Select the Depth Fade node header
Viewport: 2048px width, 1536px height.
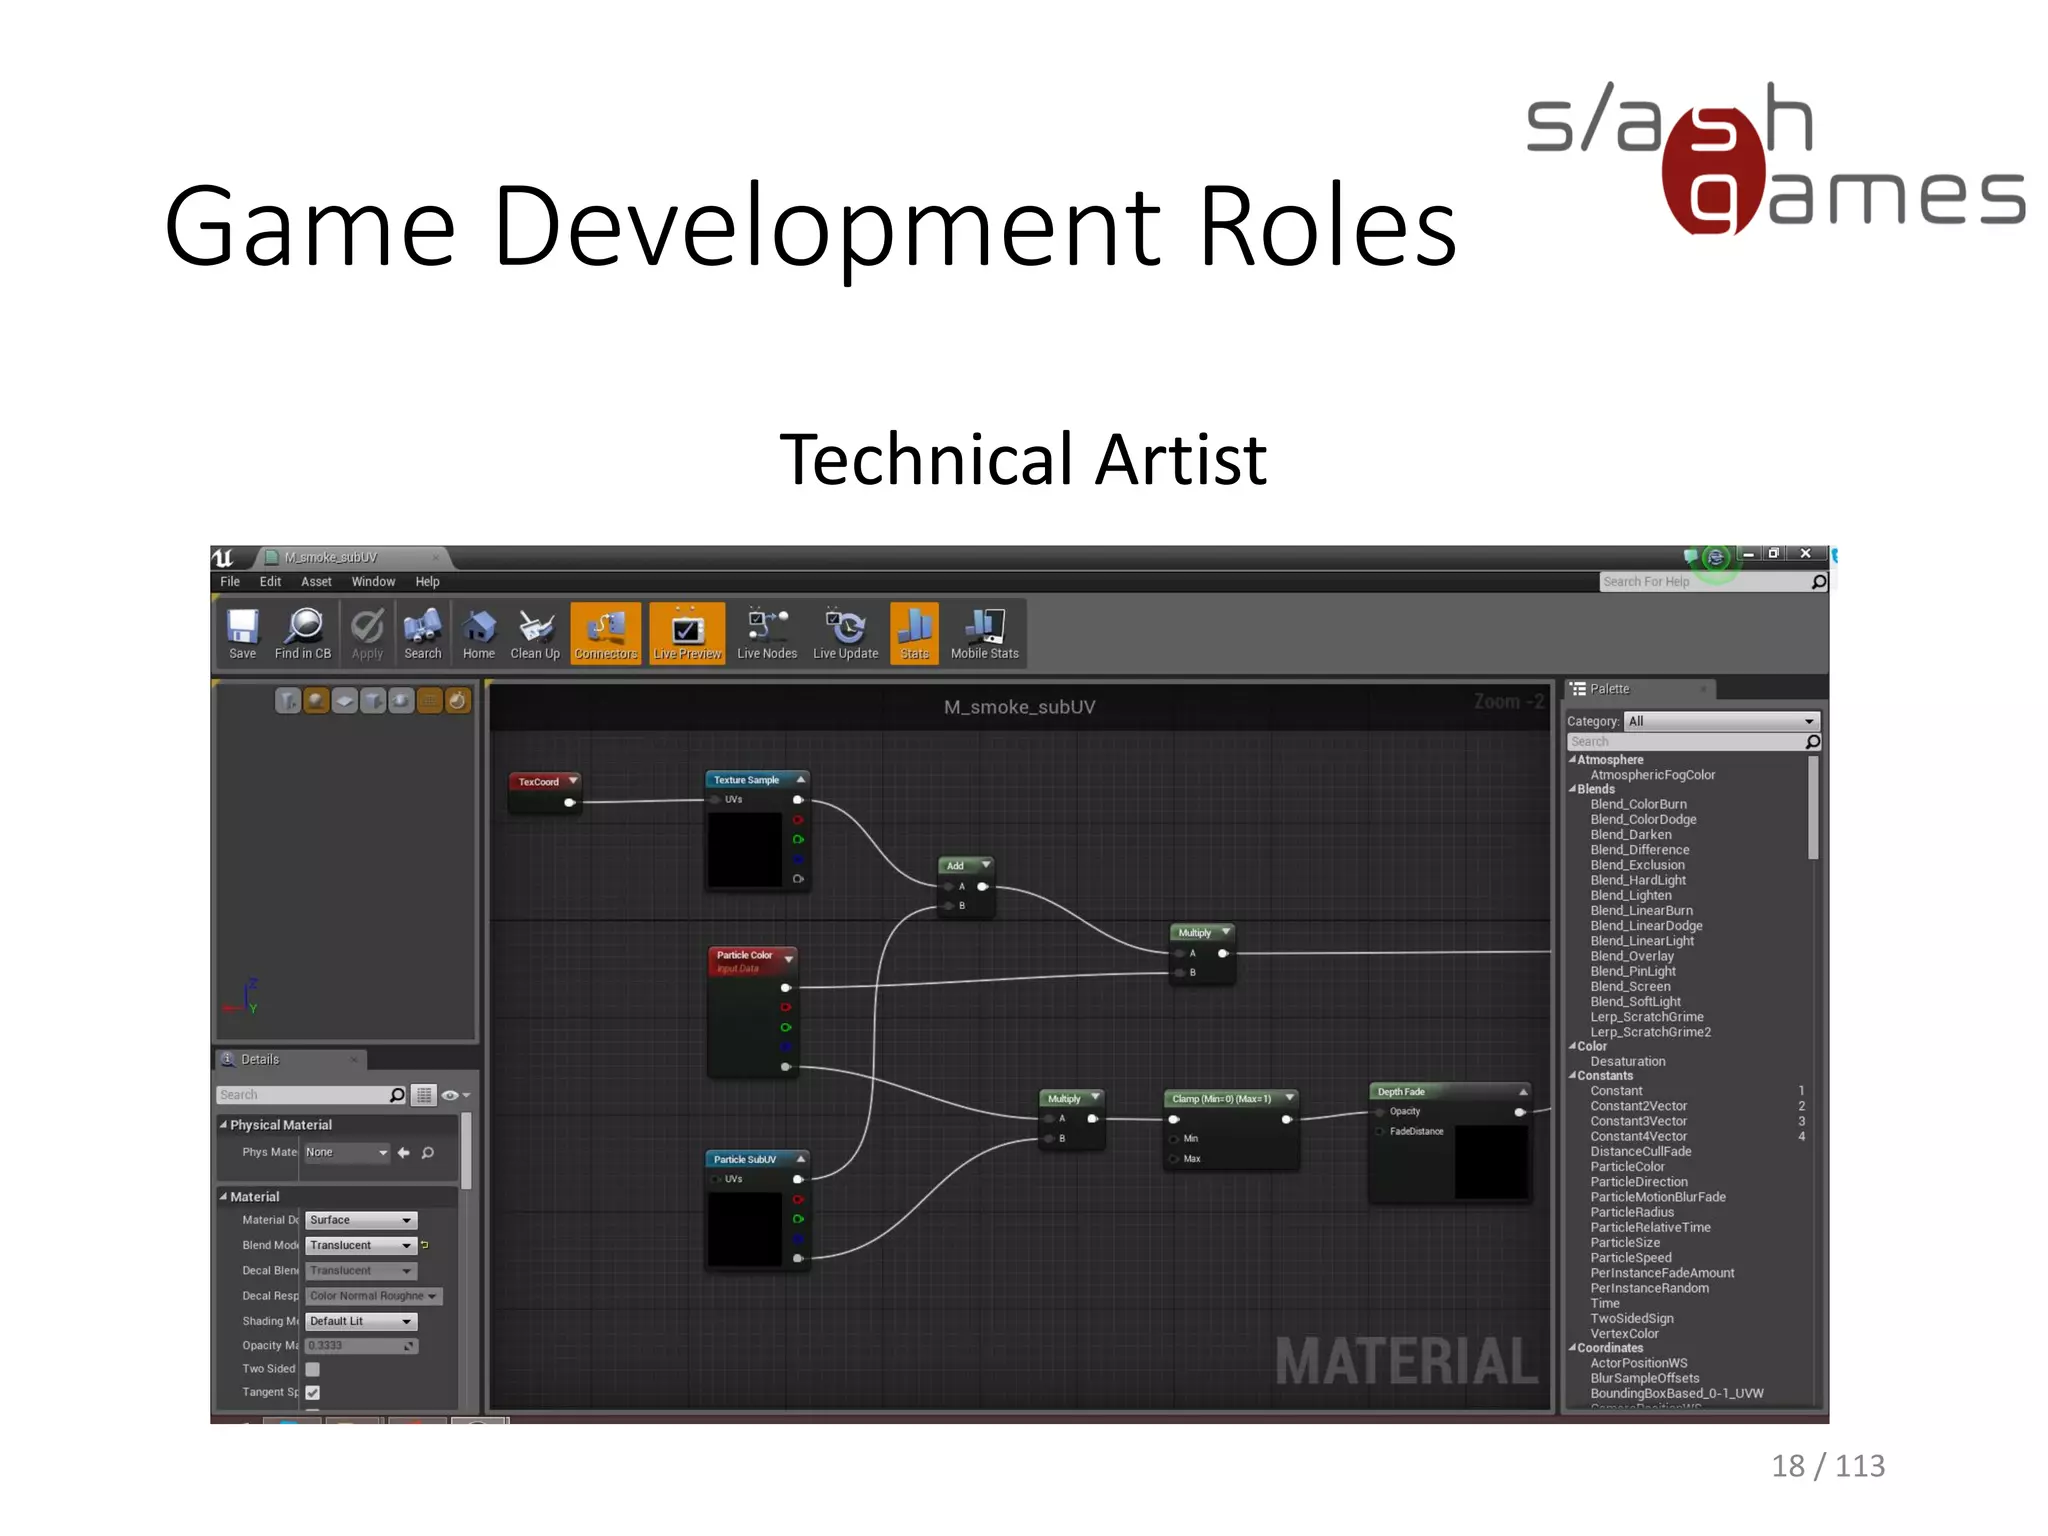pyautogui.click(x=1450, y=1092)
